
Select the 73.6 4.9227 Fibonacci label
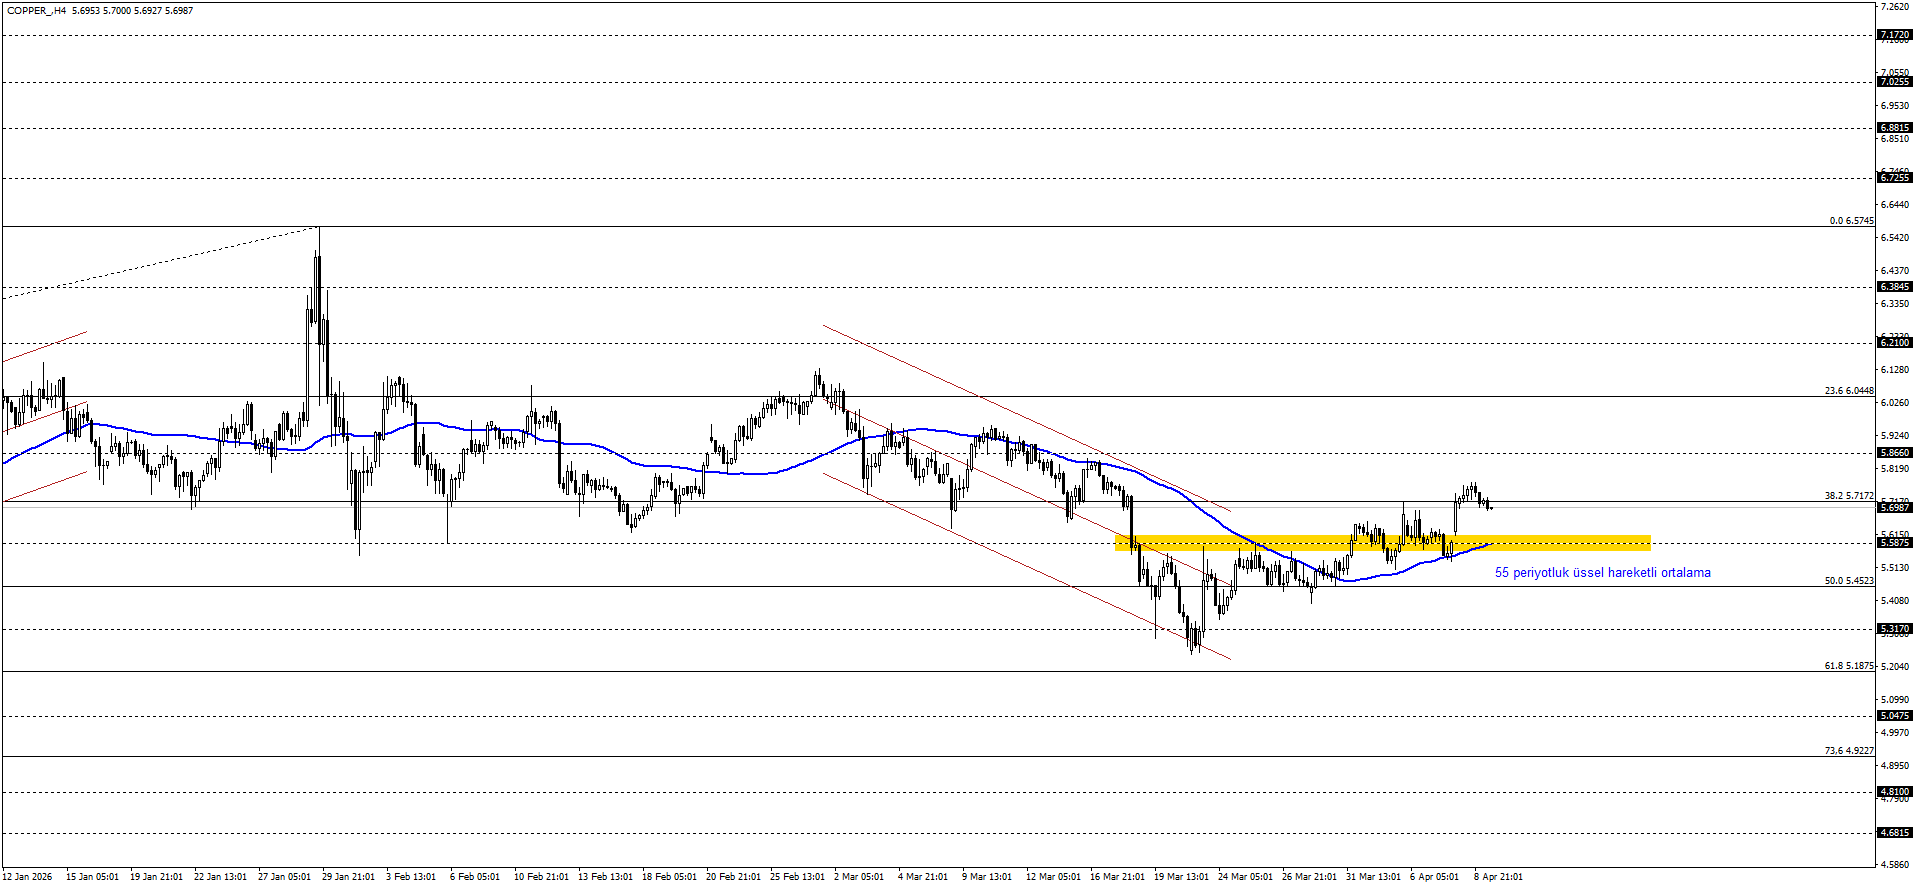click(x=1848, y=751)
